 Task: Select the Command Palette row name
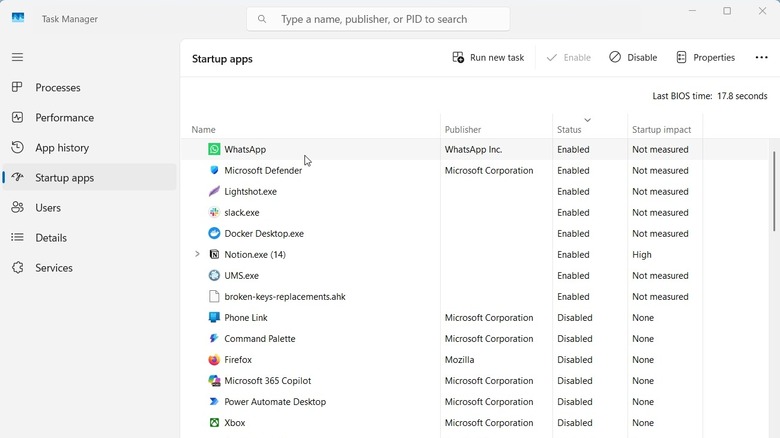coord(260,338)
